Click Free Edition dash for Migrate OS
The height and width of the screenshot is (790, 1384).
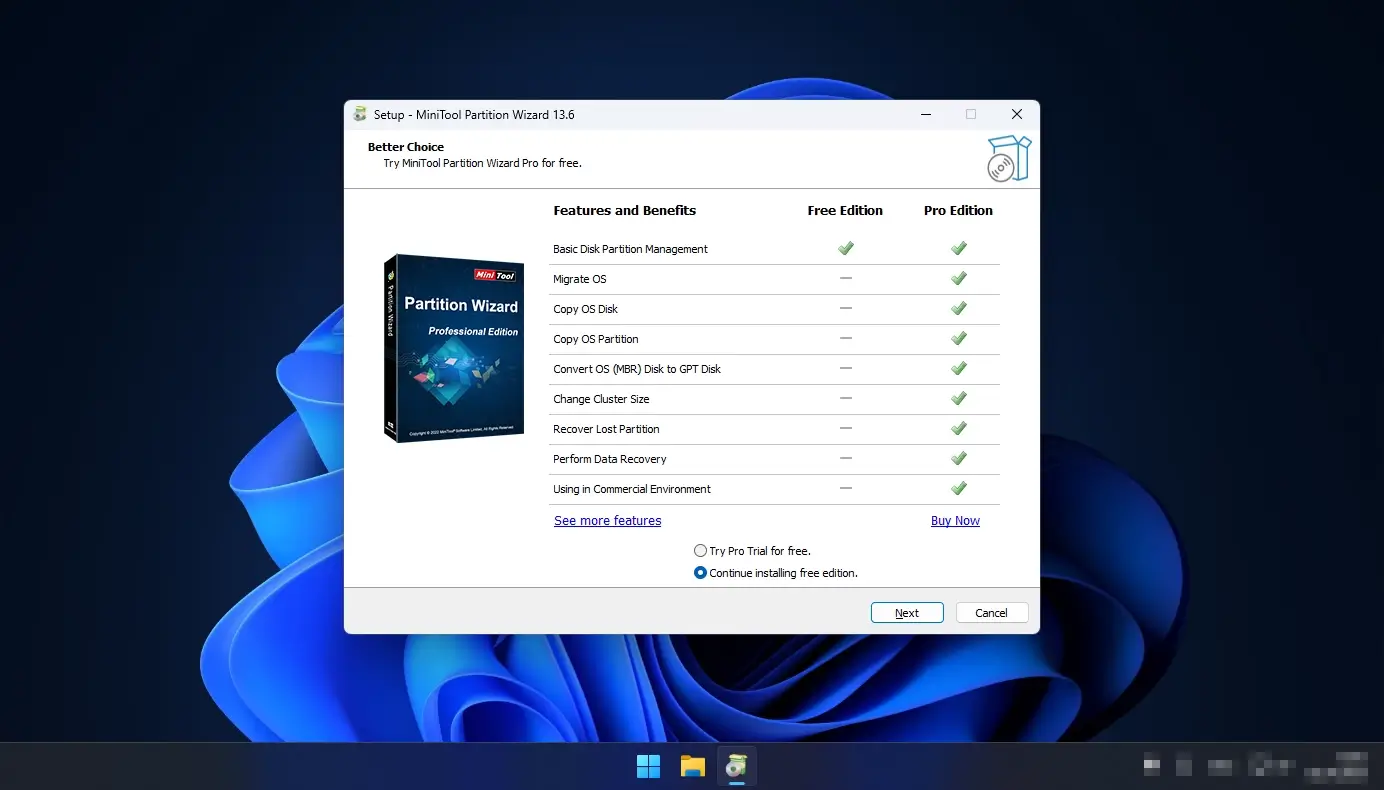tap(846, 278)
